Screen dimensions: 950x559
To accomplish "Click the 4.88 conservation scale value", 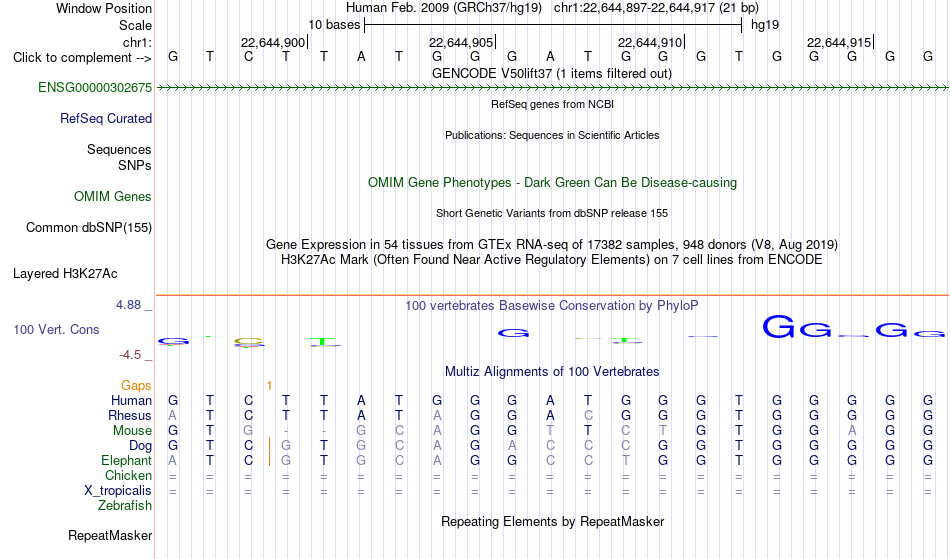I will pos(128,305).
